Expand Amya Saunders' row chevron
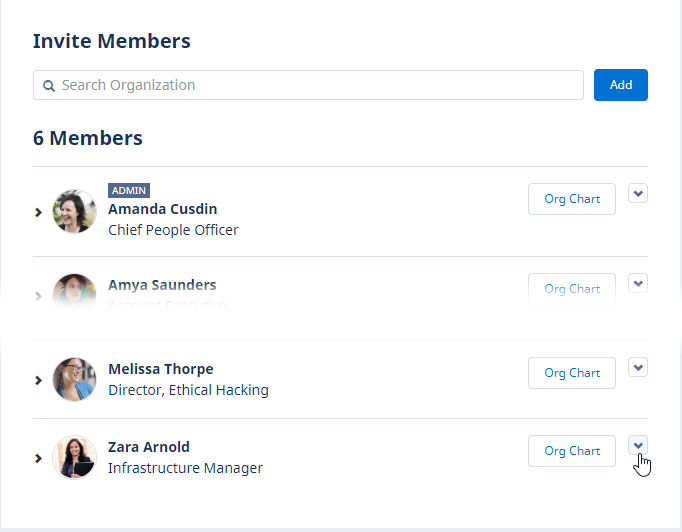Screen dimensions: 682x532 (39, 296)
